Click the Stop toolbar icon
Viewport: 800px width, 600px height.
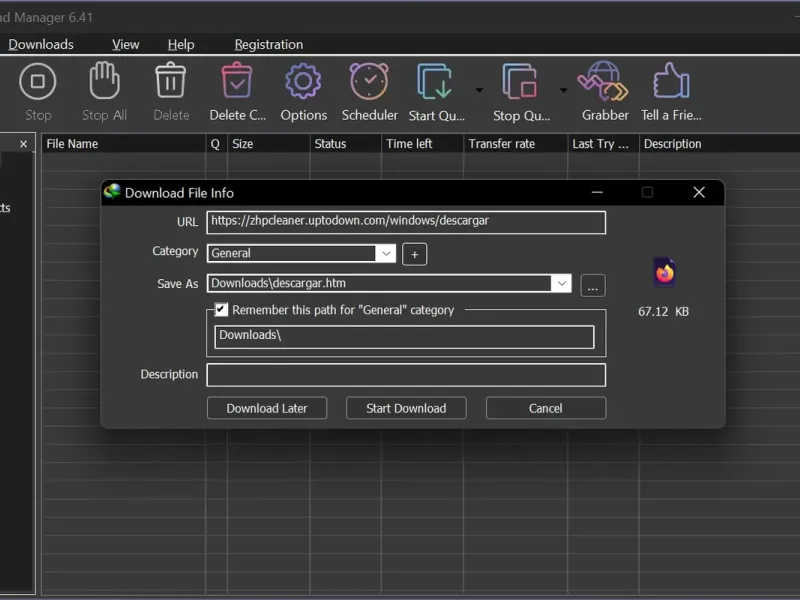pyautogui.click(x=38, y=82)
